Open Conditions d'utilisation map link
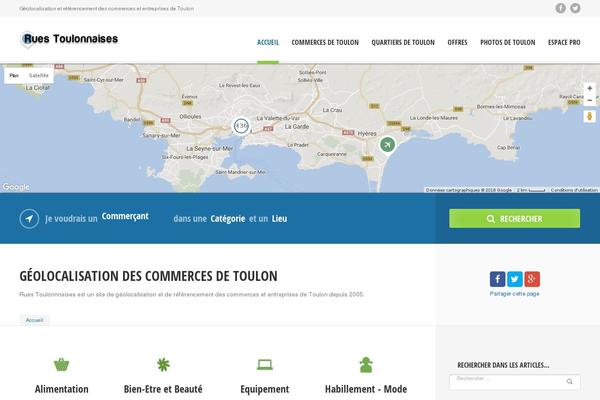Image resolution: width=600 pixels, height=400 pixels. tap(574, 190)
